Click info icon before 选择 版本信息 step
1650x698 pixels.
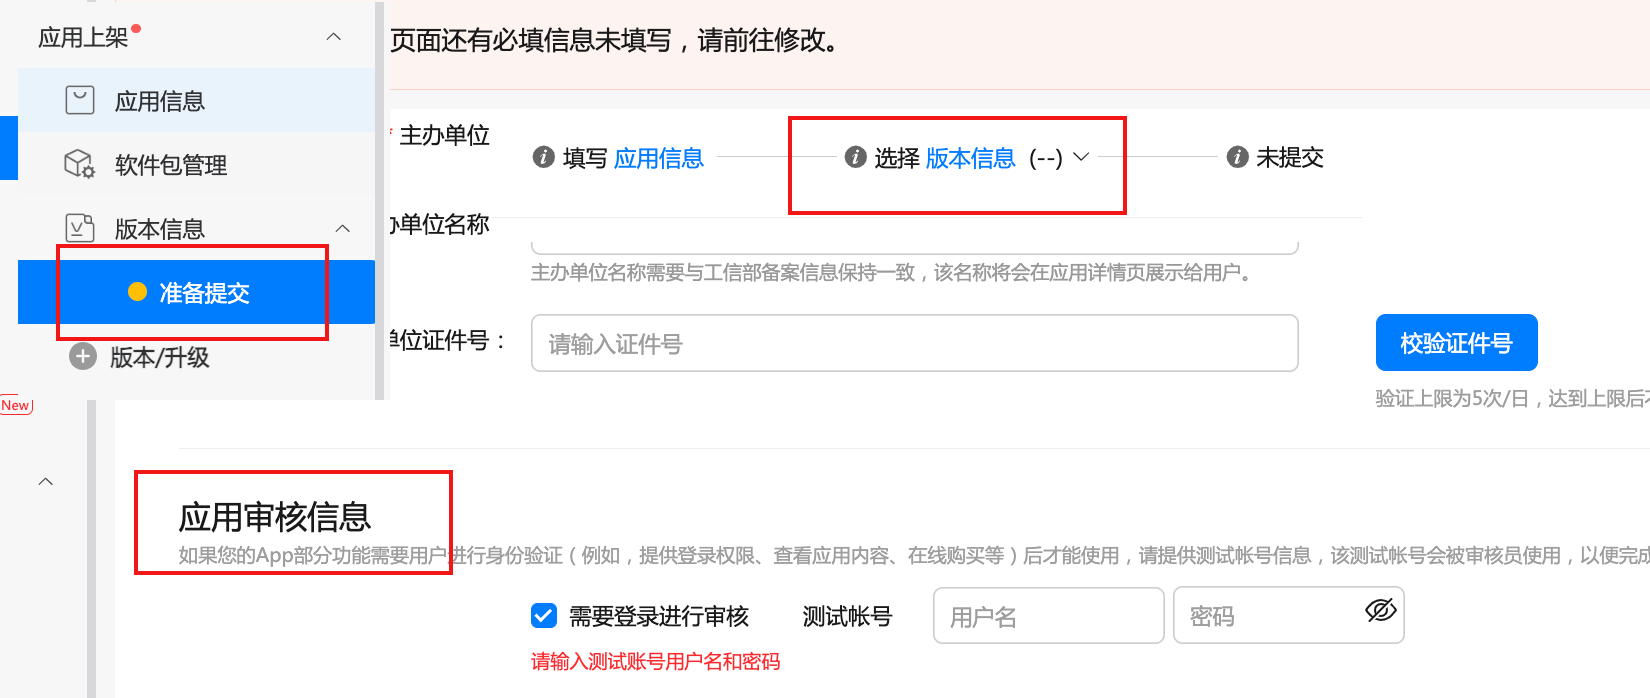855,157
